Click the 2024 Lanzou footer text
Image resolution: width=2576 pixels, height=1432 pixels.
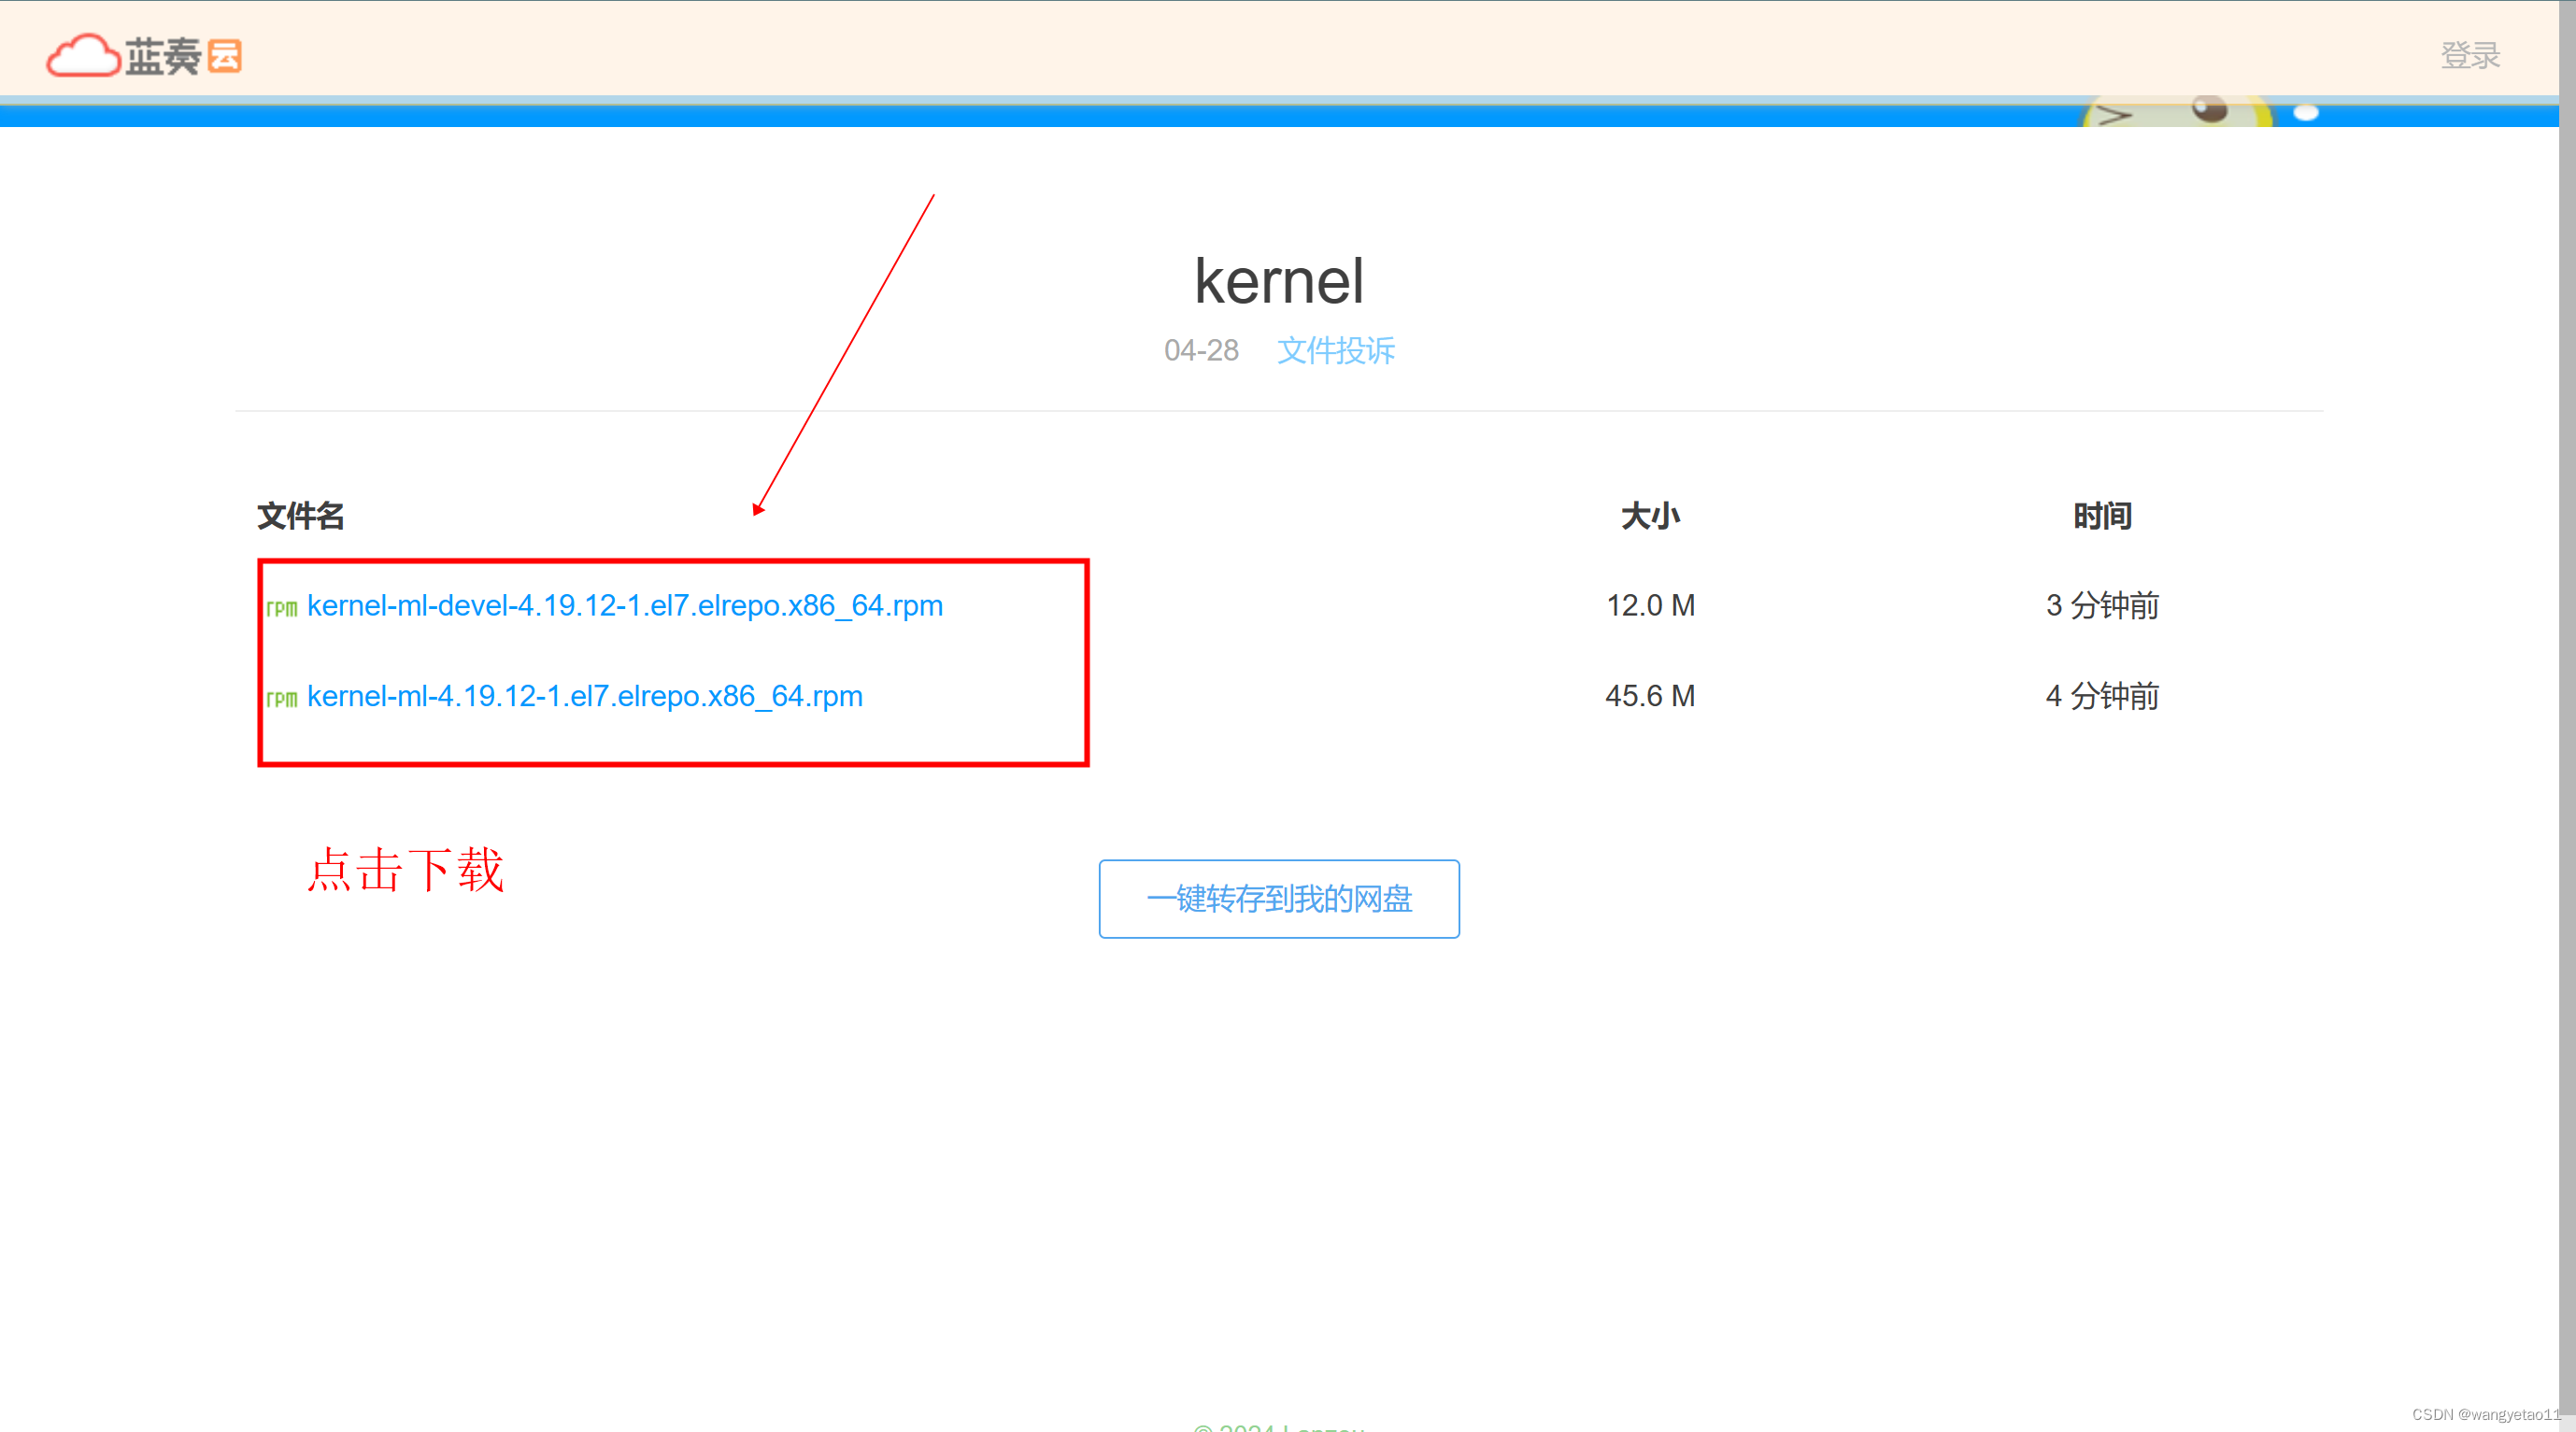click(1278, 1427)
